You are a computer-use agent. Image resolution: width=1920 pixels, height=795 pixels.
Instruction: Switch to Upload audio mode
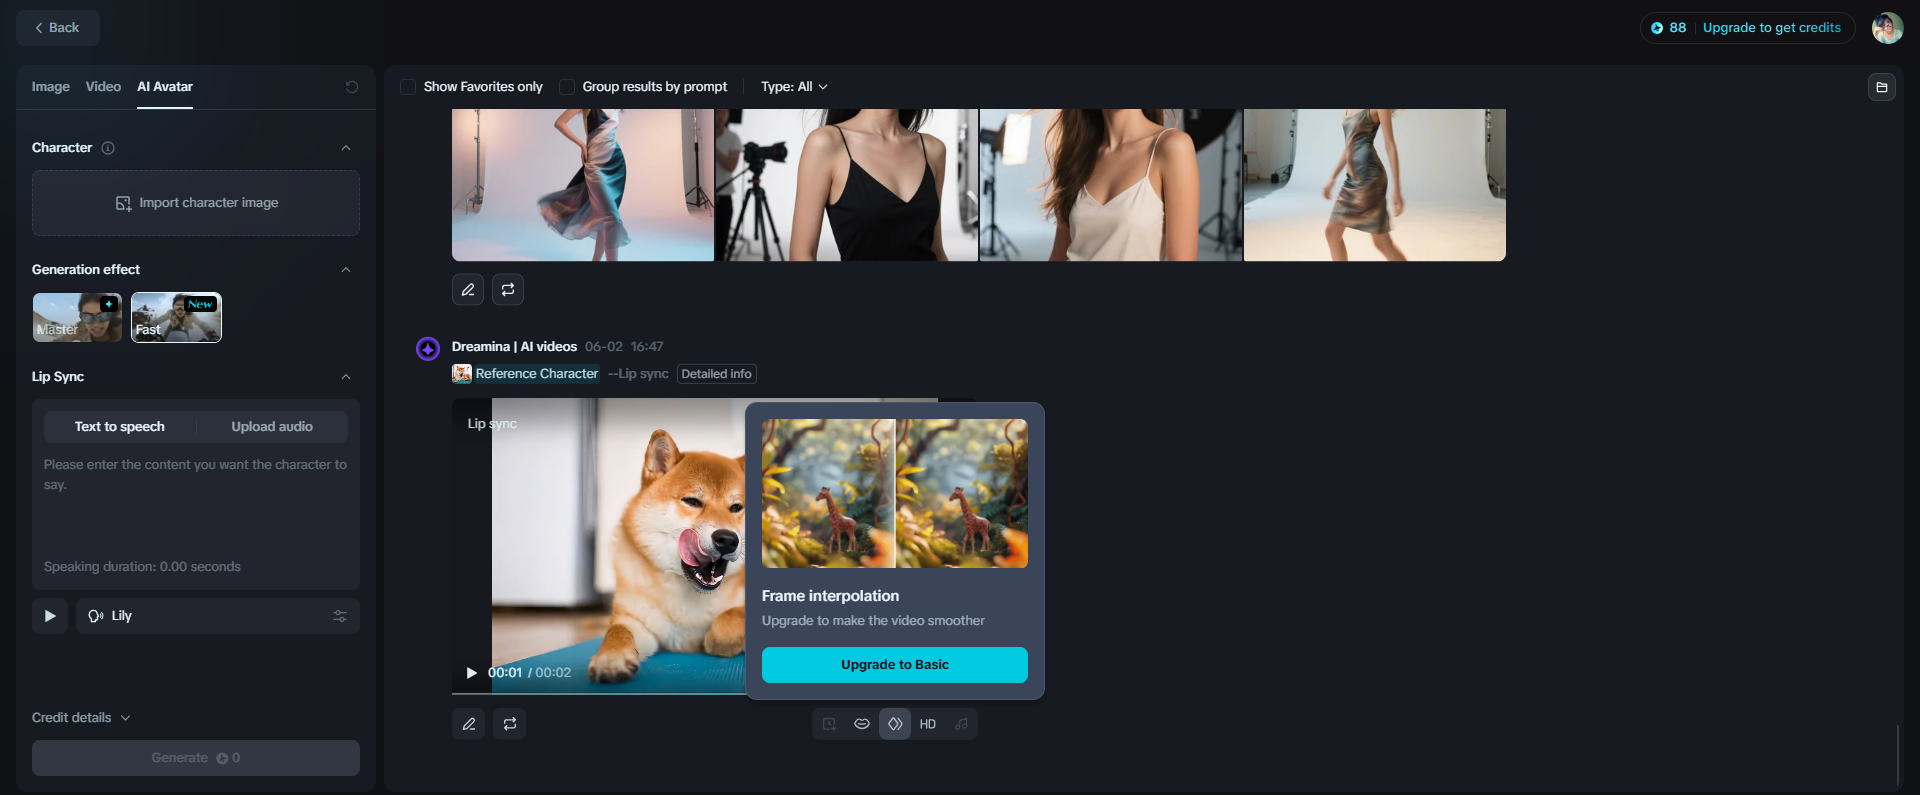[272, 427]
